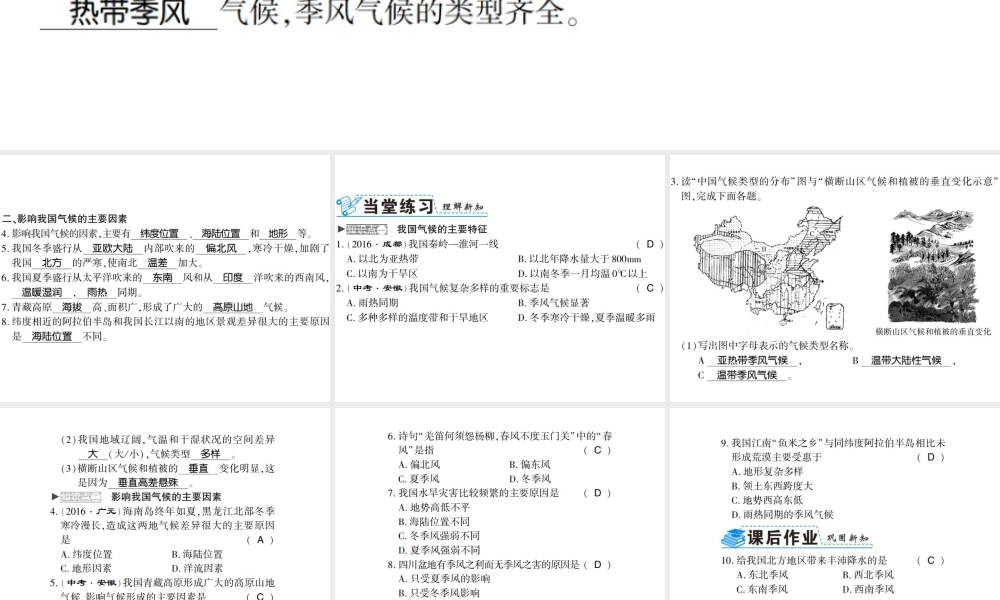This screenshot has width=1000, height=600.
Task: Click the 理解新知 subtitle next to 当堂练习
Action: pos(463,207)
